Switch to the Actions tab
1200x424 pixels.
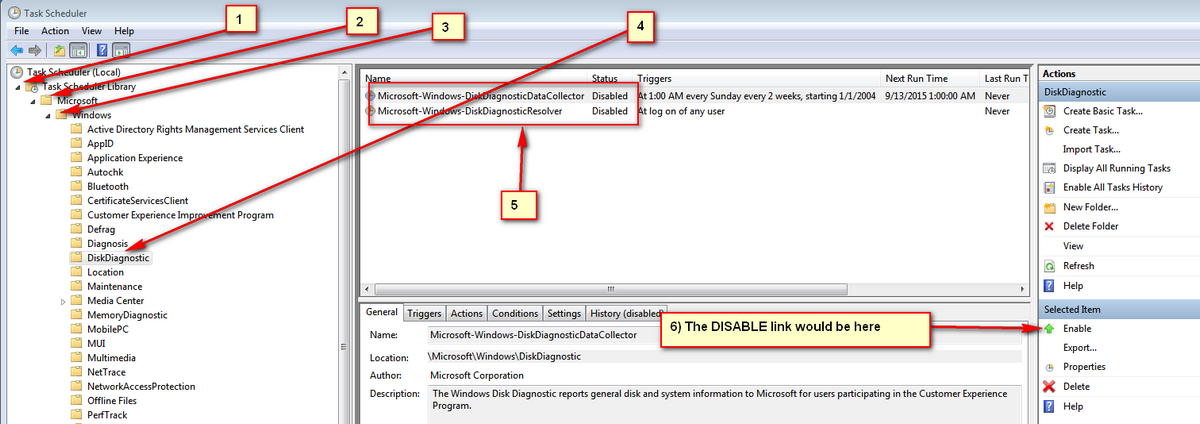coord(466,313)
